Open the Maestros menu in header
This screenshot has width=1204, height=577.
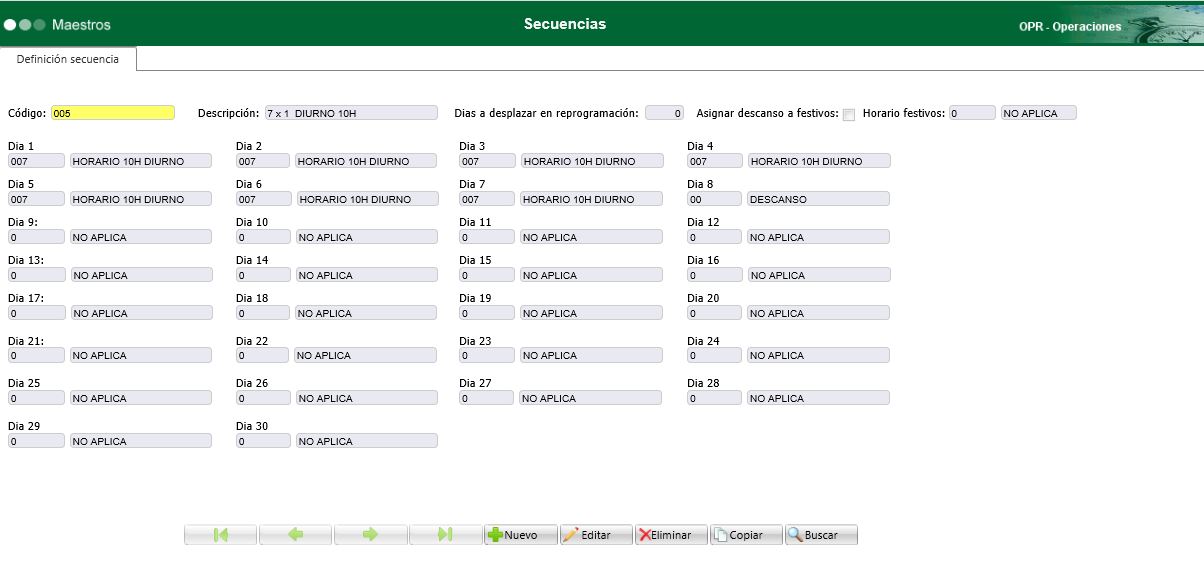coord(81,24)
